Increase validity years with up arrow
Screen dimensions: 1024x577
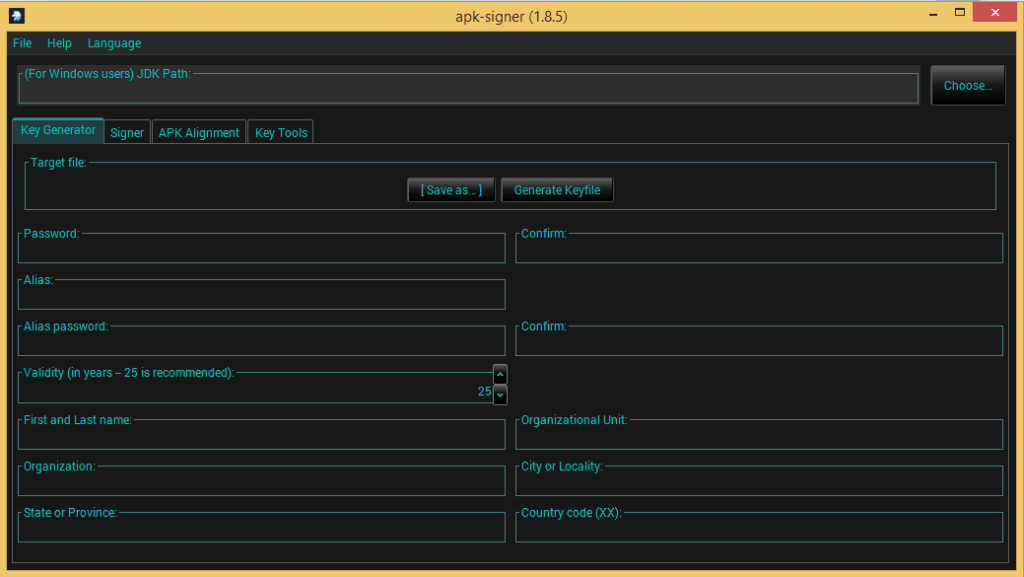500,374
